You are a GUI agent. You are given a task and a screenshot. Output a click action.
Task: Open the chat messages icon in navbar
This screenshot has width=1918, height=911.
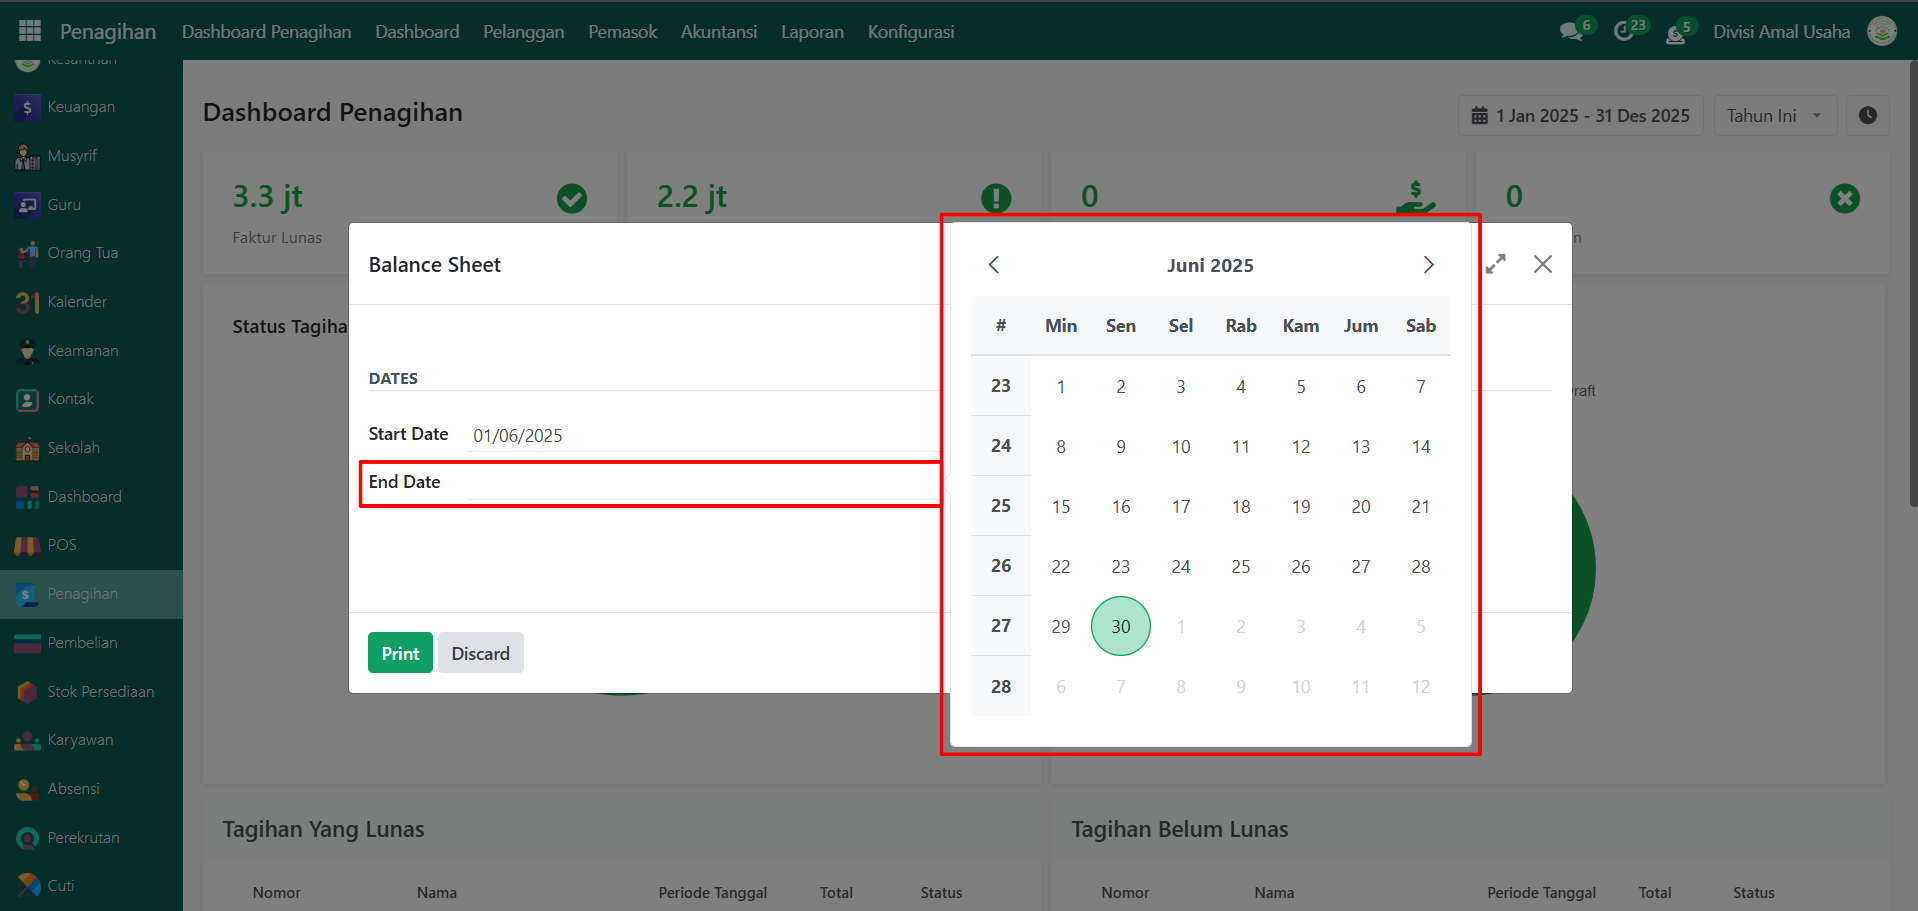pos(1571,32)
